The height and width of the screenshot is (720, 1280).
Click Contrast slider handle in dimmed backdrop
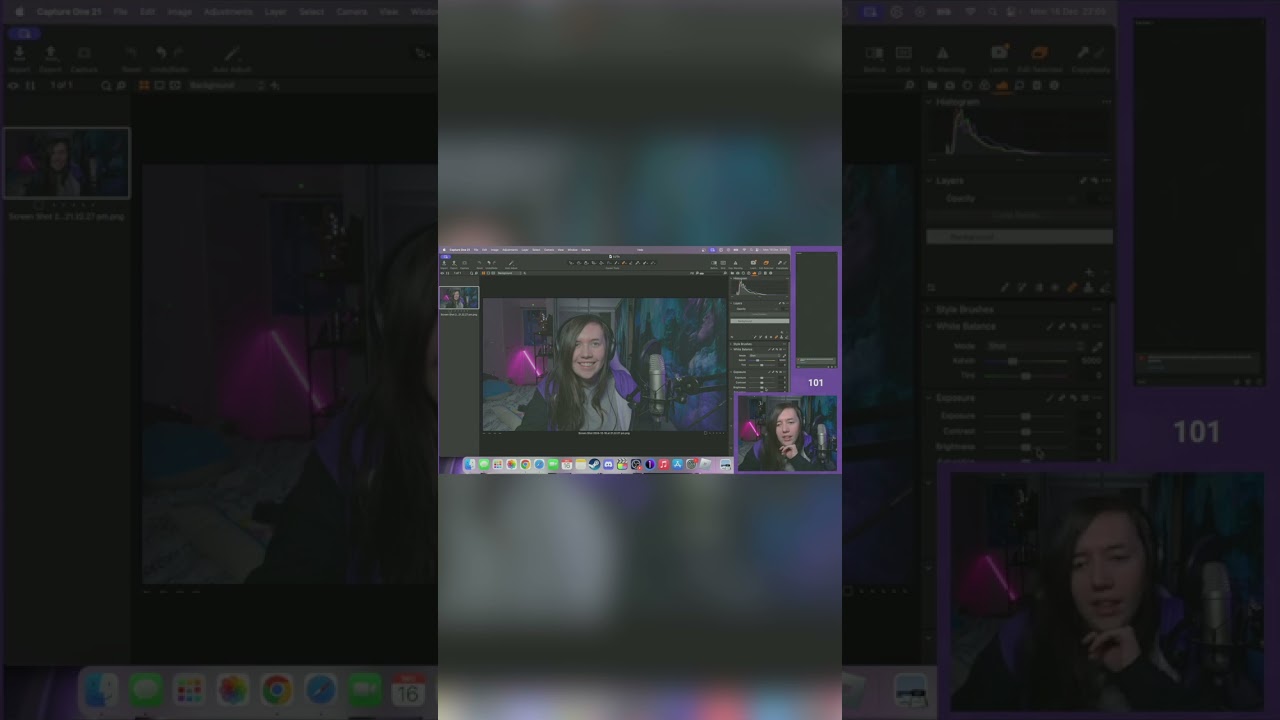(x=1026, y=431)
